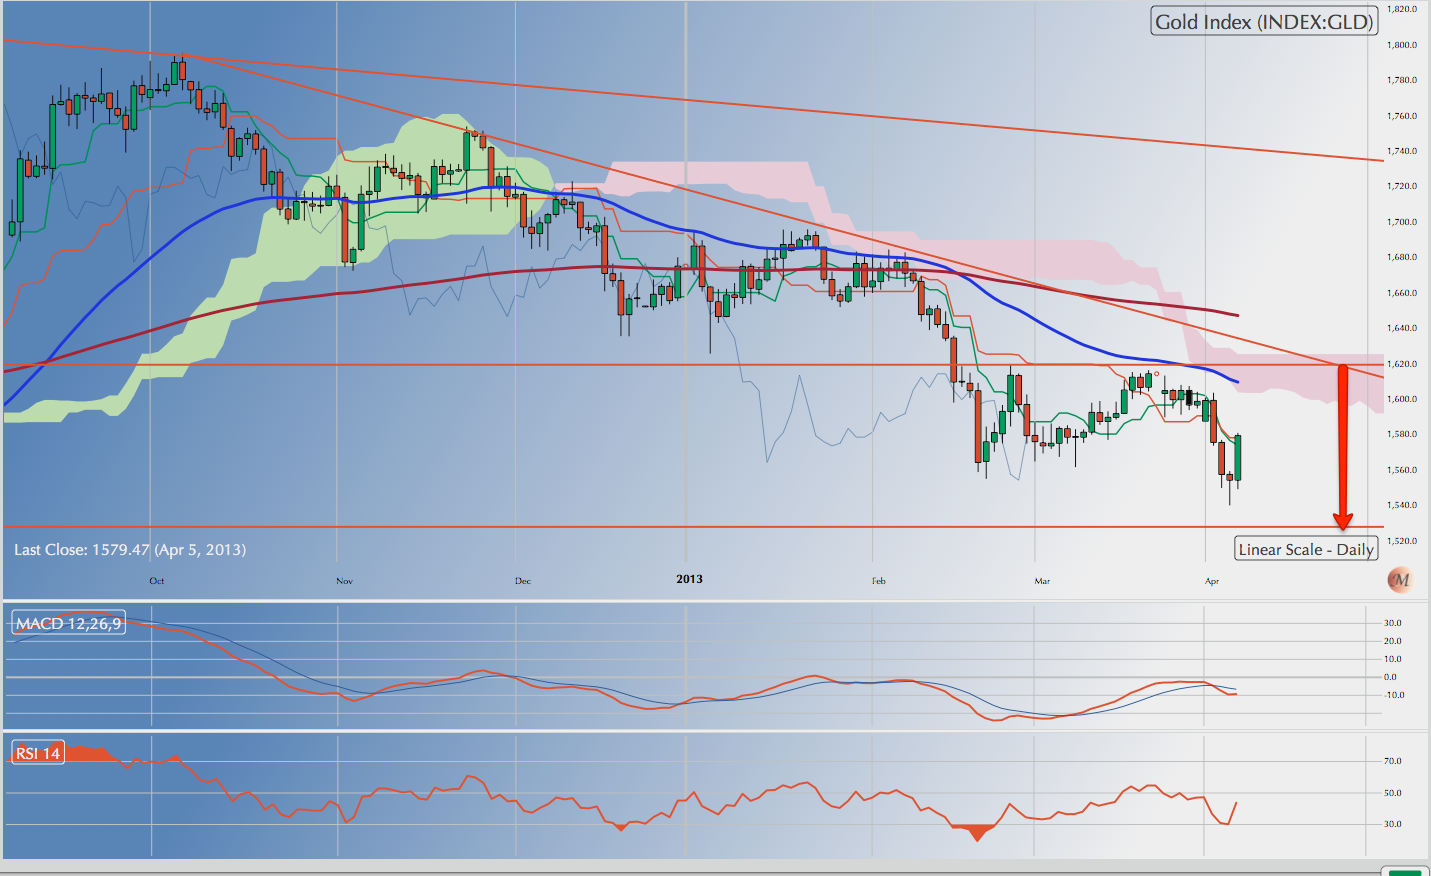Click the 1,540.0 price axis value
The width and height of the screenshot is (1431, 876).
[x=1402, y=505]
